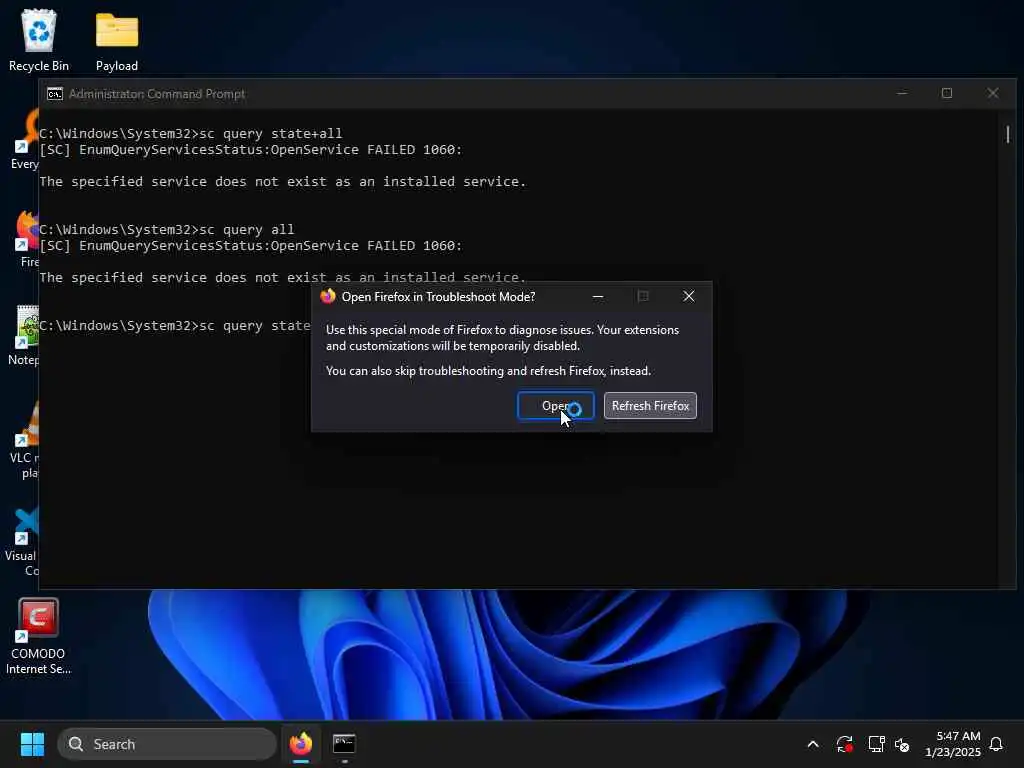Select the Payload folder on the desktop
1024x768 pixels.
pyautogui.click(x=117, y=40)
